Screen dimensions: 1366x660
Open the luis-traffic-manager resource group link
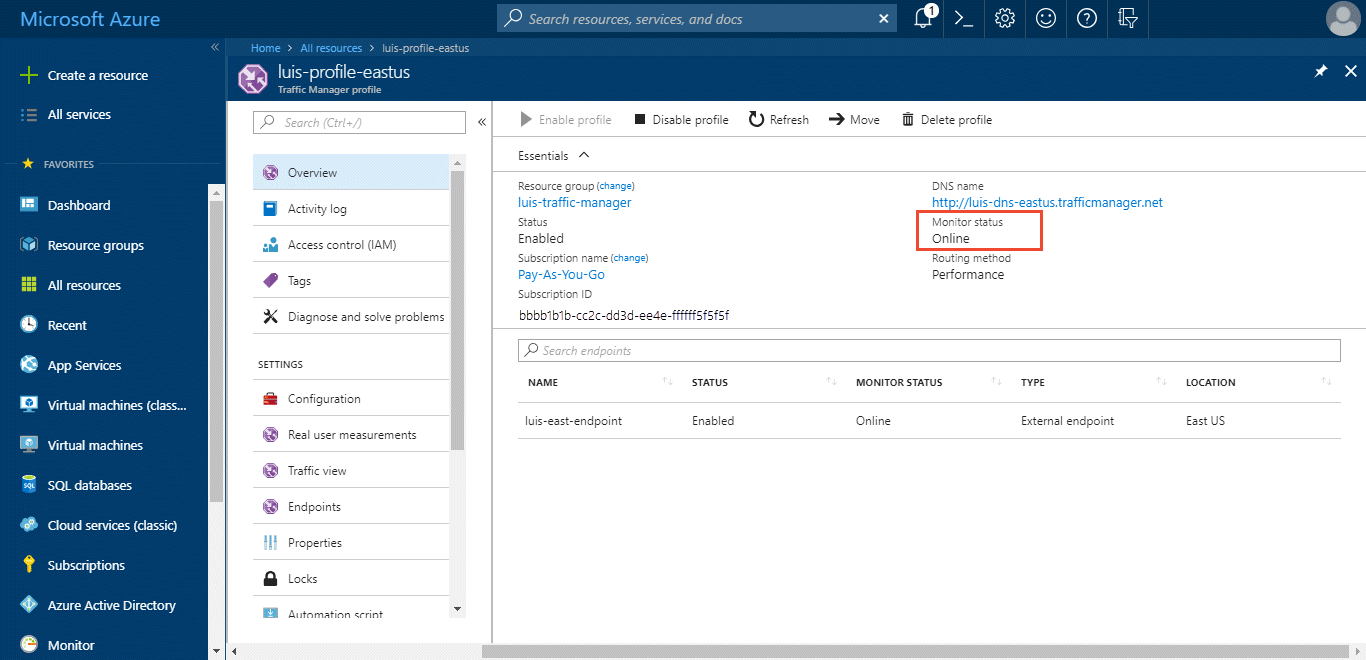click(x=574, y=202)
